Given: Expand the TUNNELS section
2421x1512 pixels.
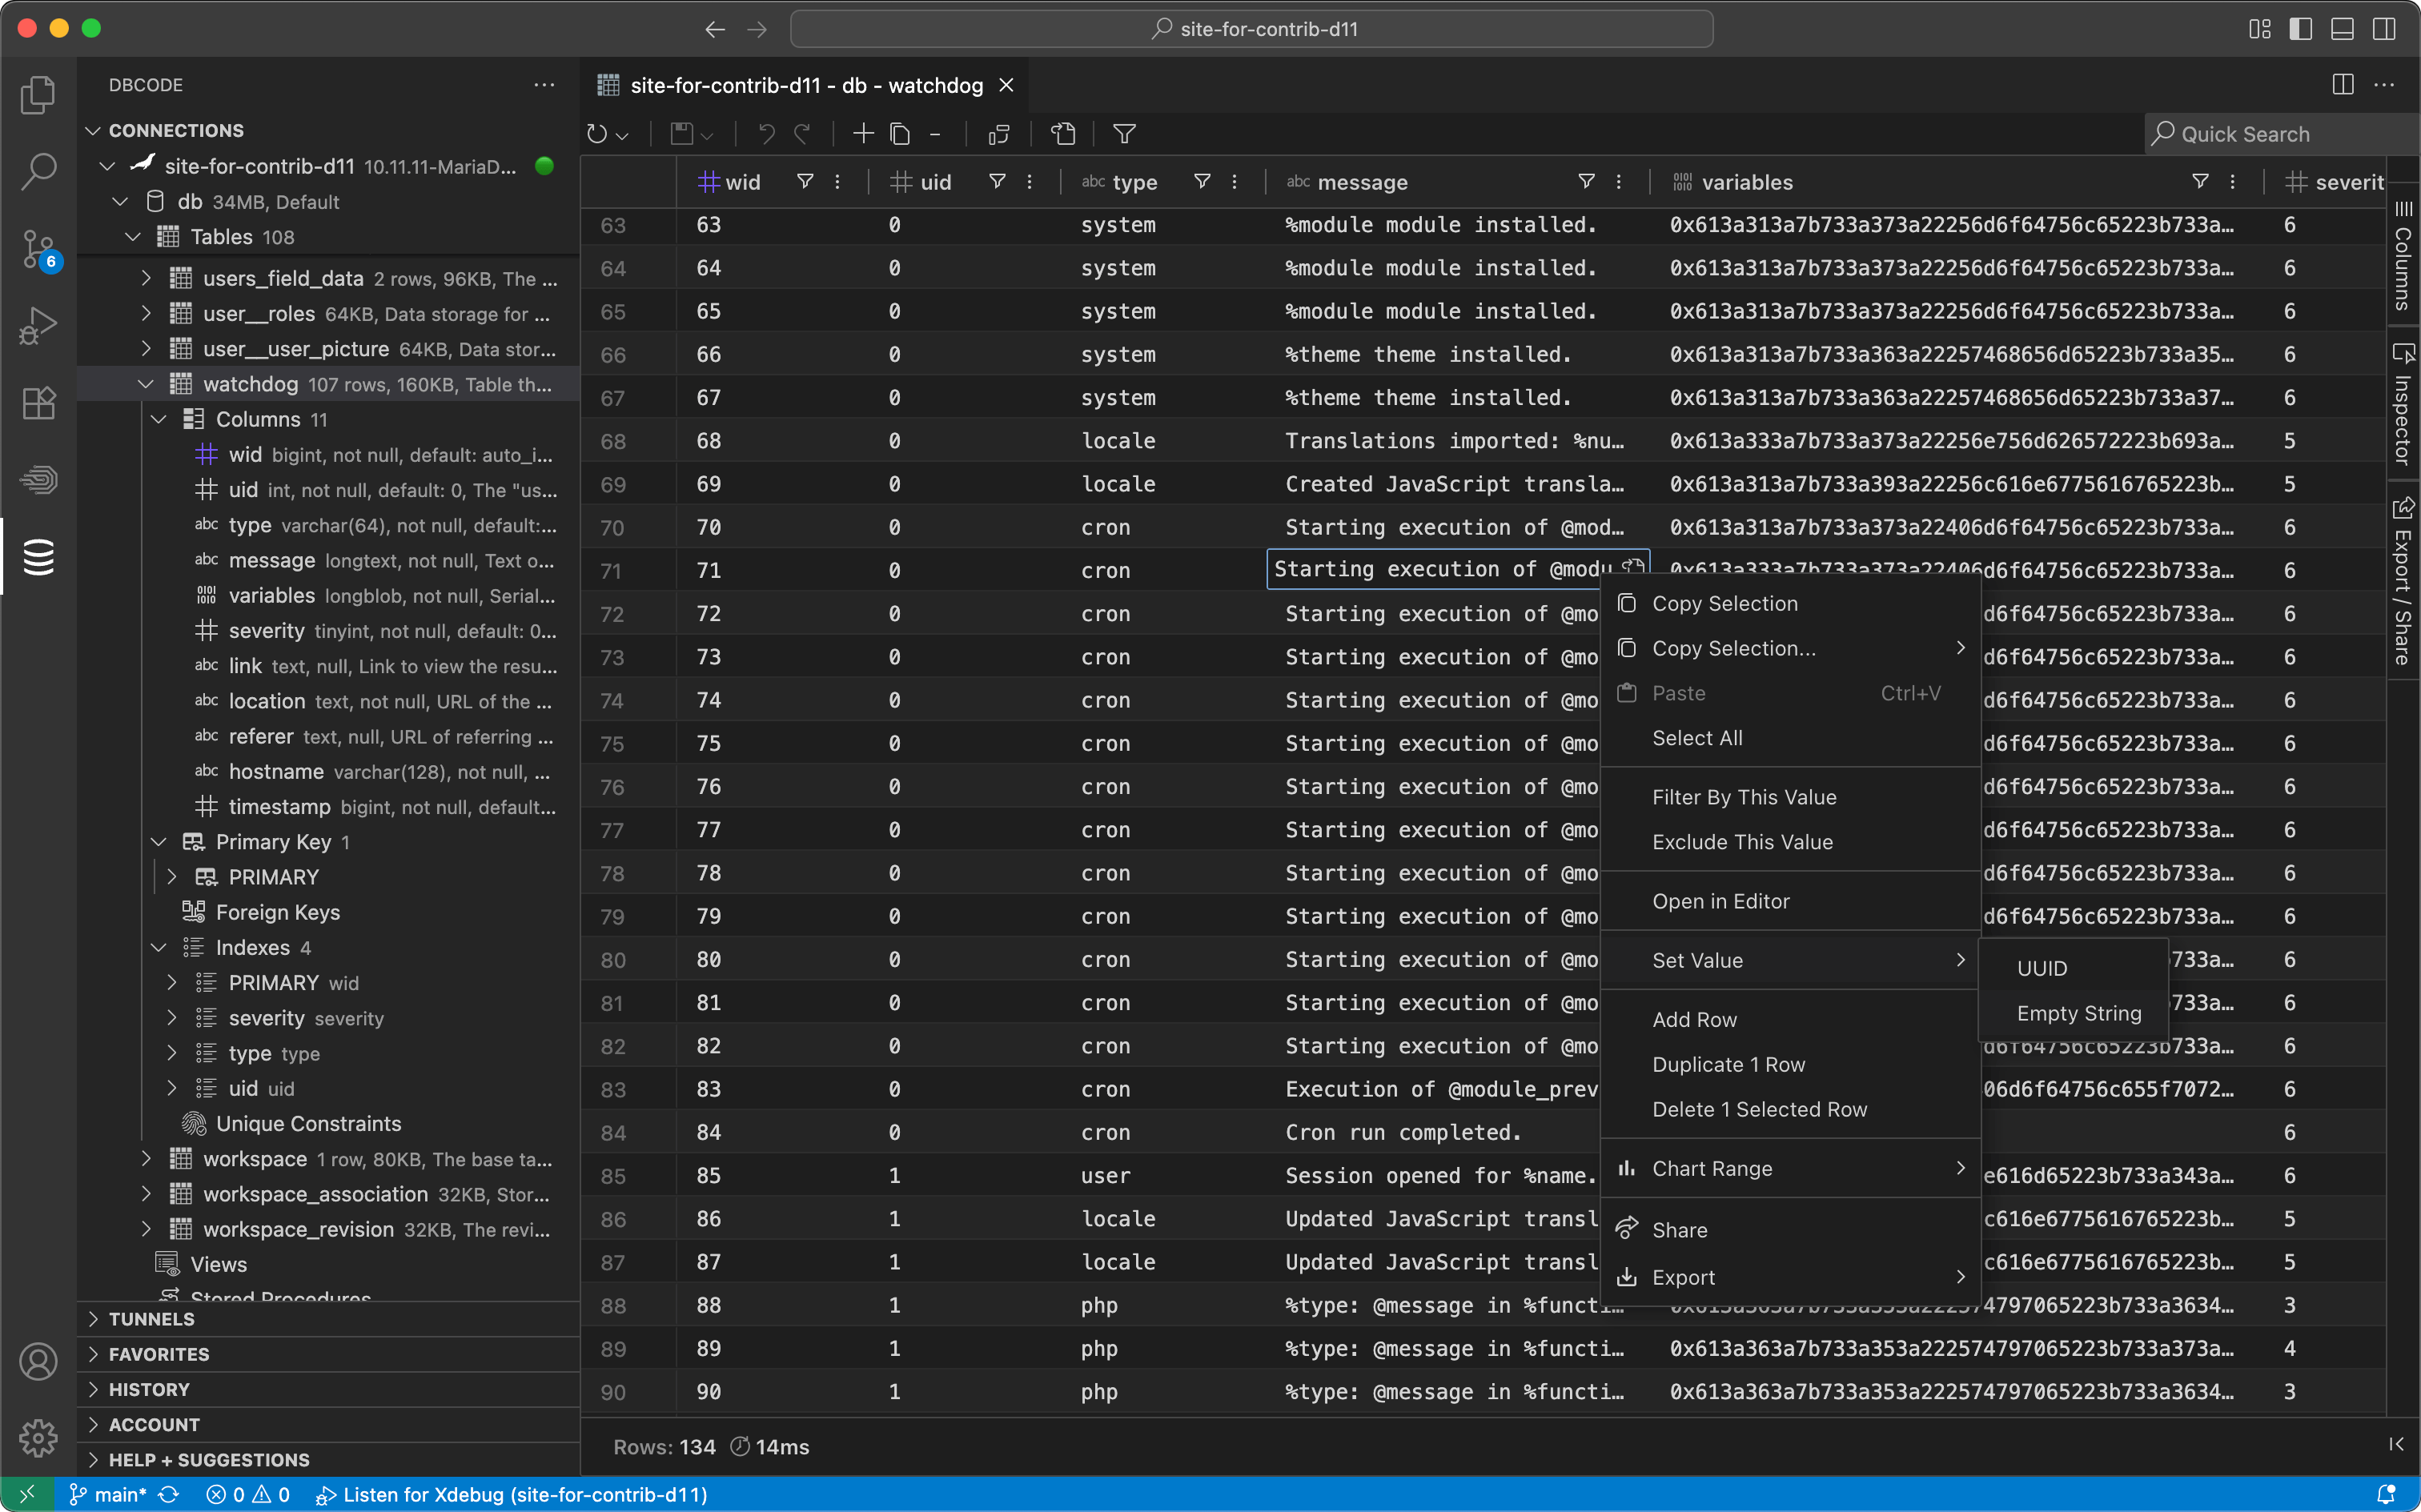Looking at the screenshot, I should (x=152, y=1319).
